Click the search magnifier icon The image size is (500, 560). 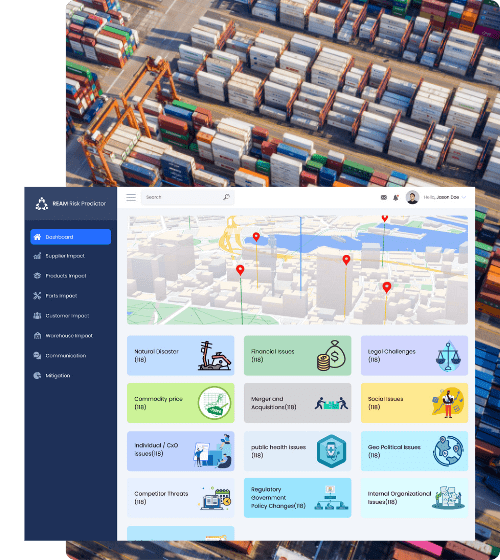(x=226, y=197)
